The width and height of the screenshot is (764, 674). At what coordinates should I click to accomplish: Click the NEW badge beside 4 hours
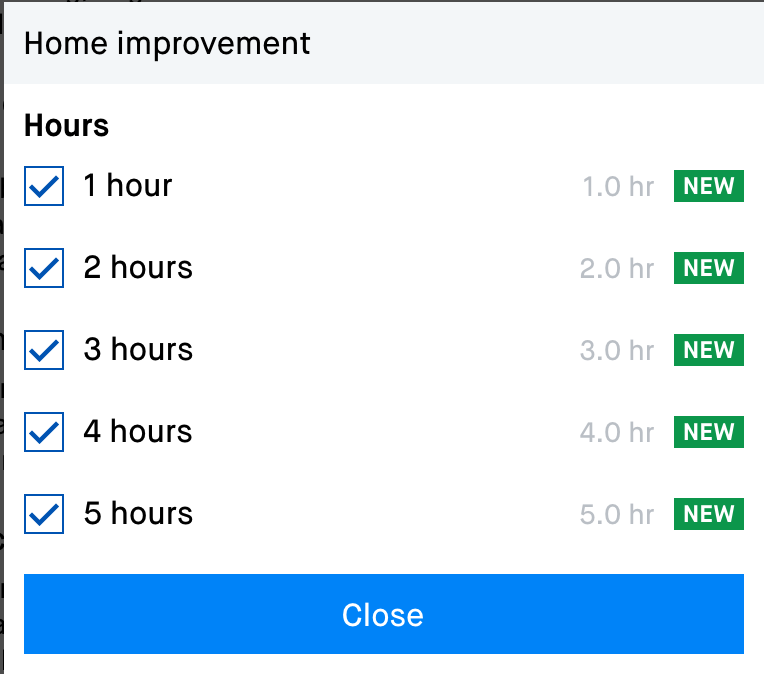click(x=709, y=432)
